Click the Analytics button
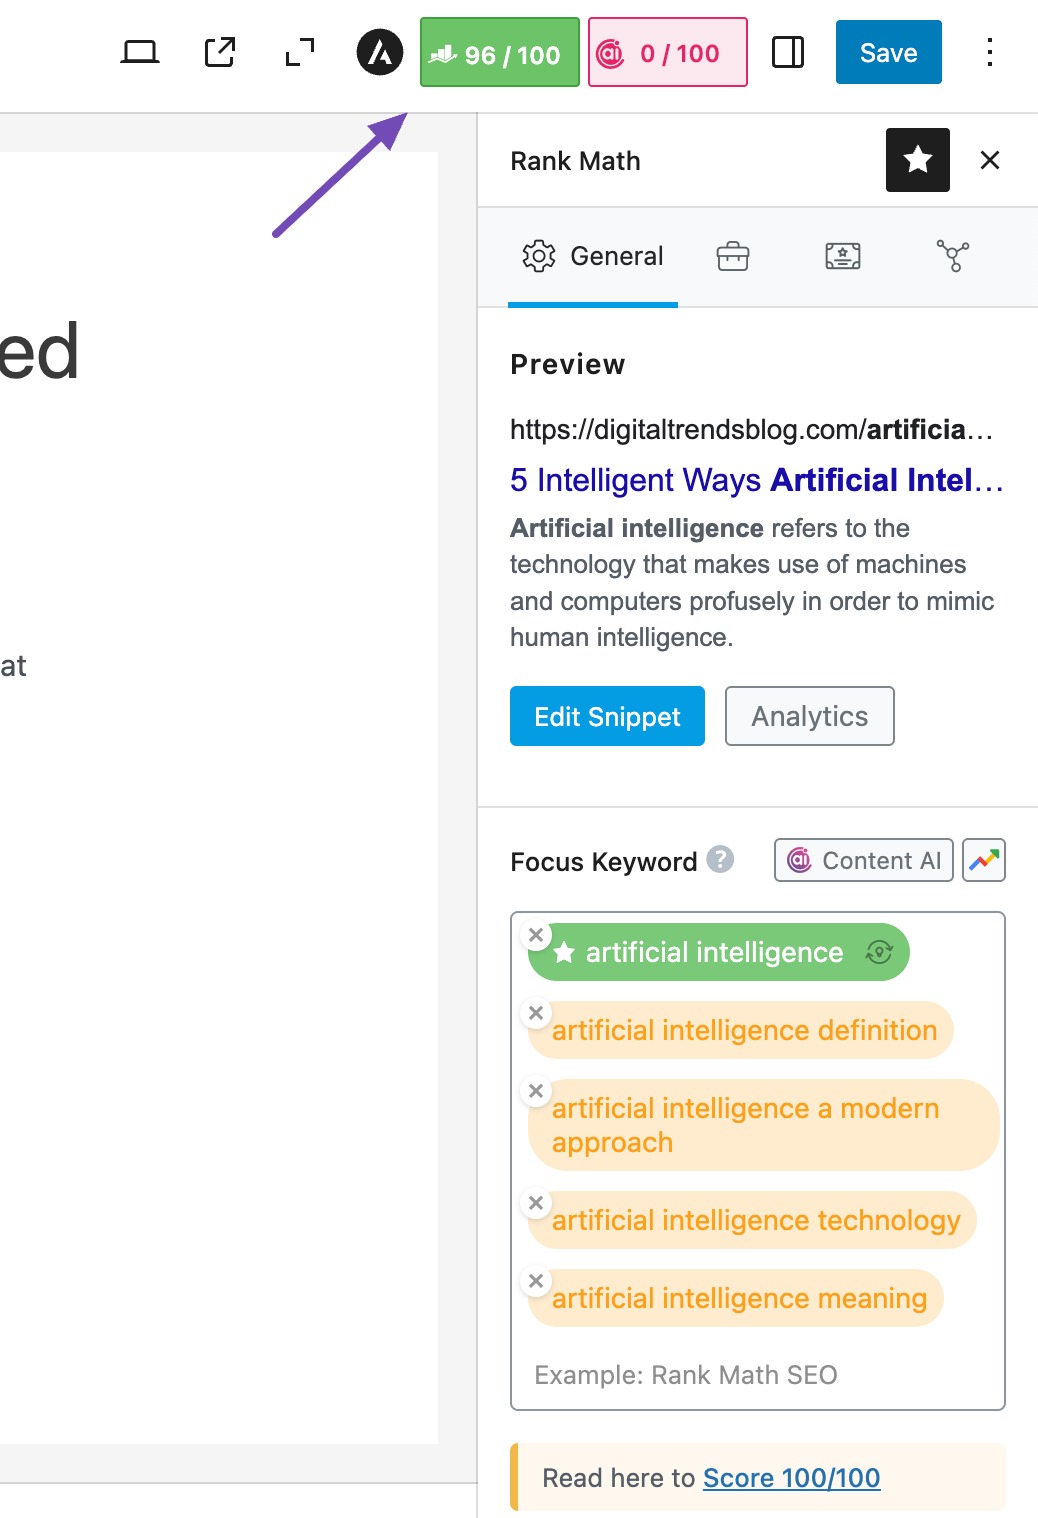Viewport: 1038px width, 1518px height. click(x=809, y=716)
